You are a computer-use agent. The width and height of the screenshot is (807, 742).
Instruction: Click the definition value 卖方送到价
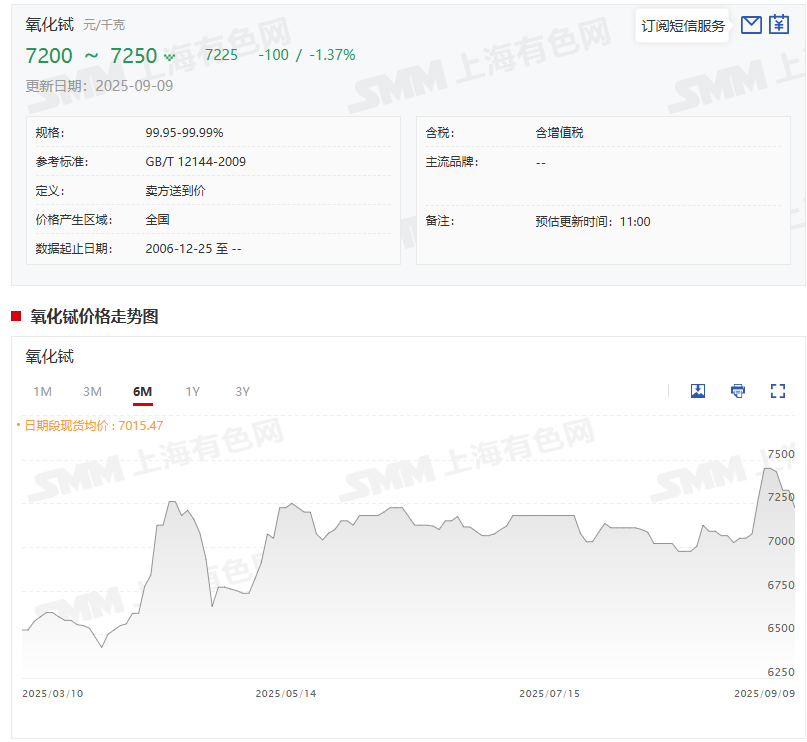point(176,191)
